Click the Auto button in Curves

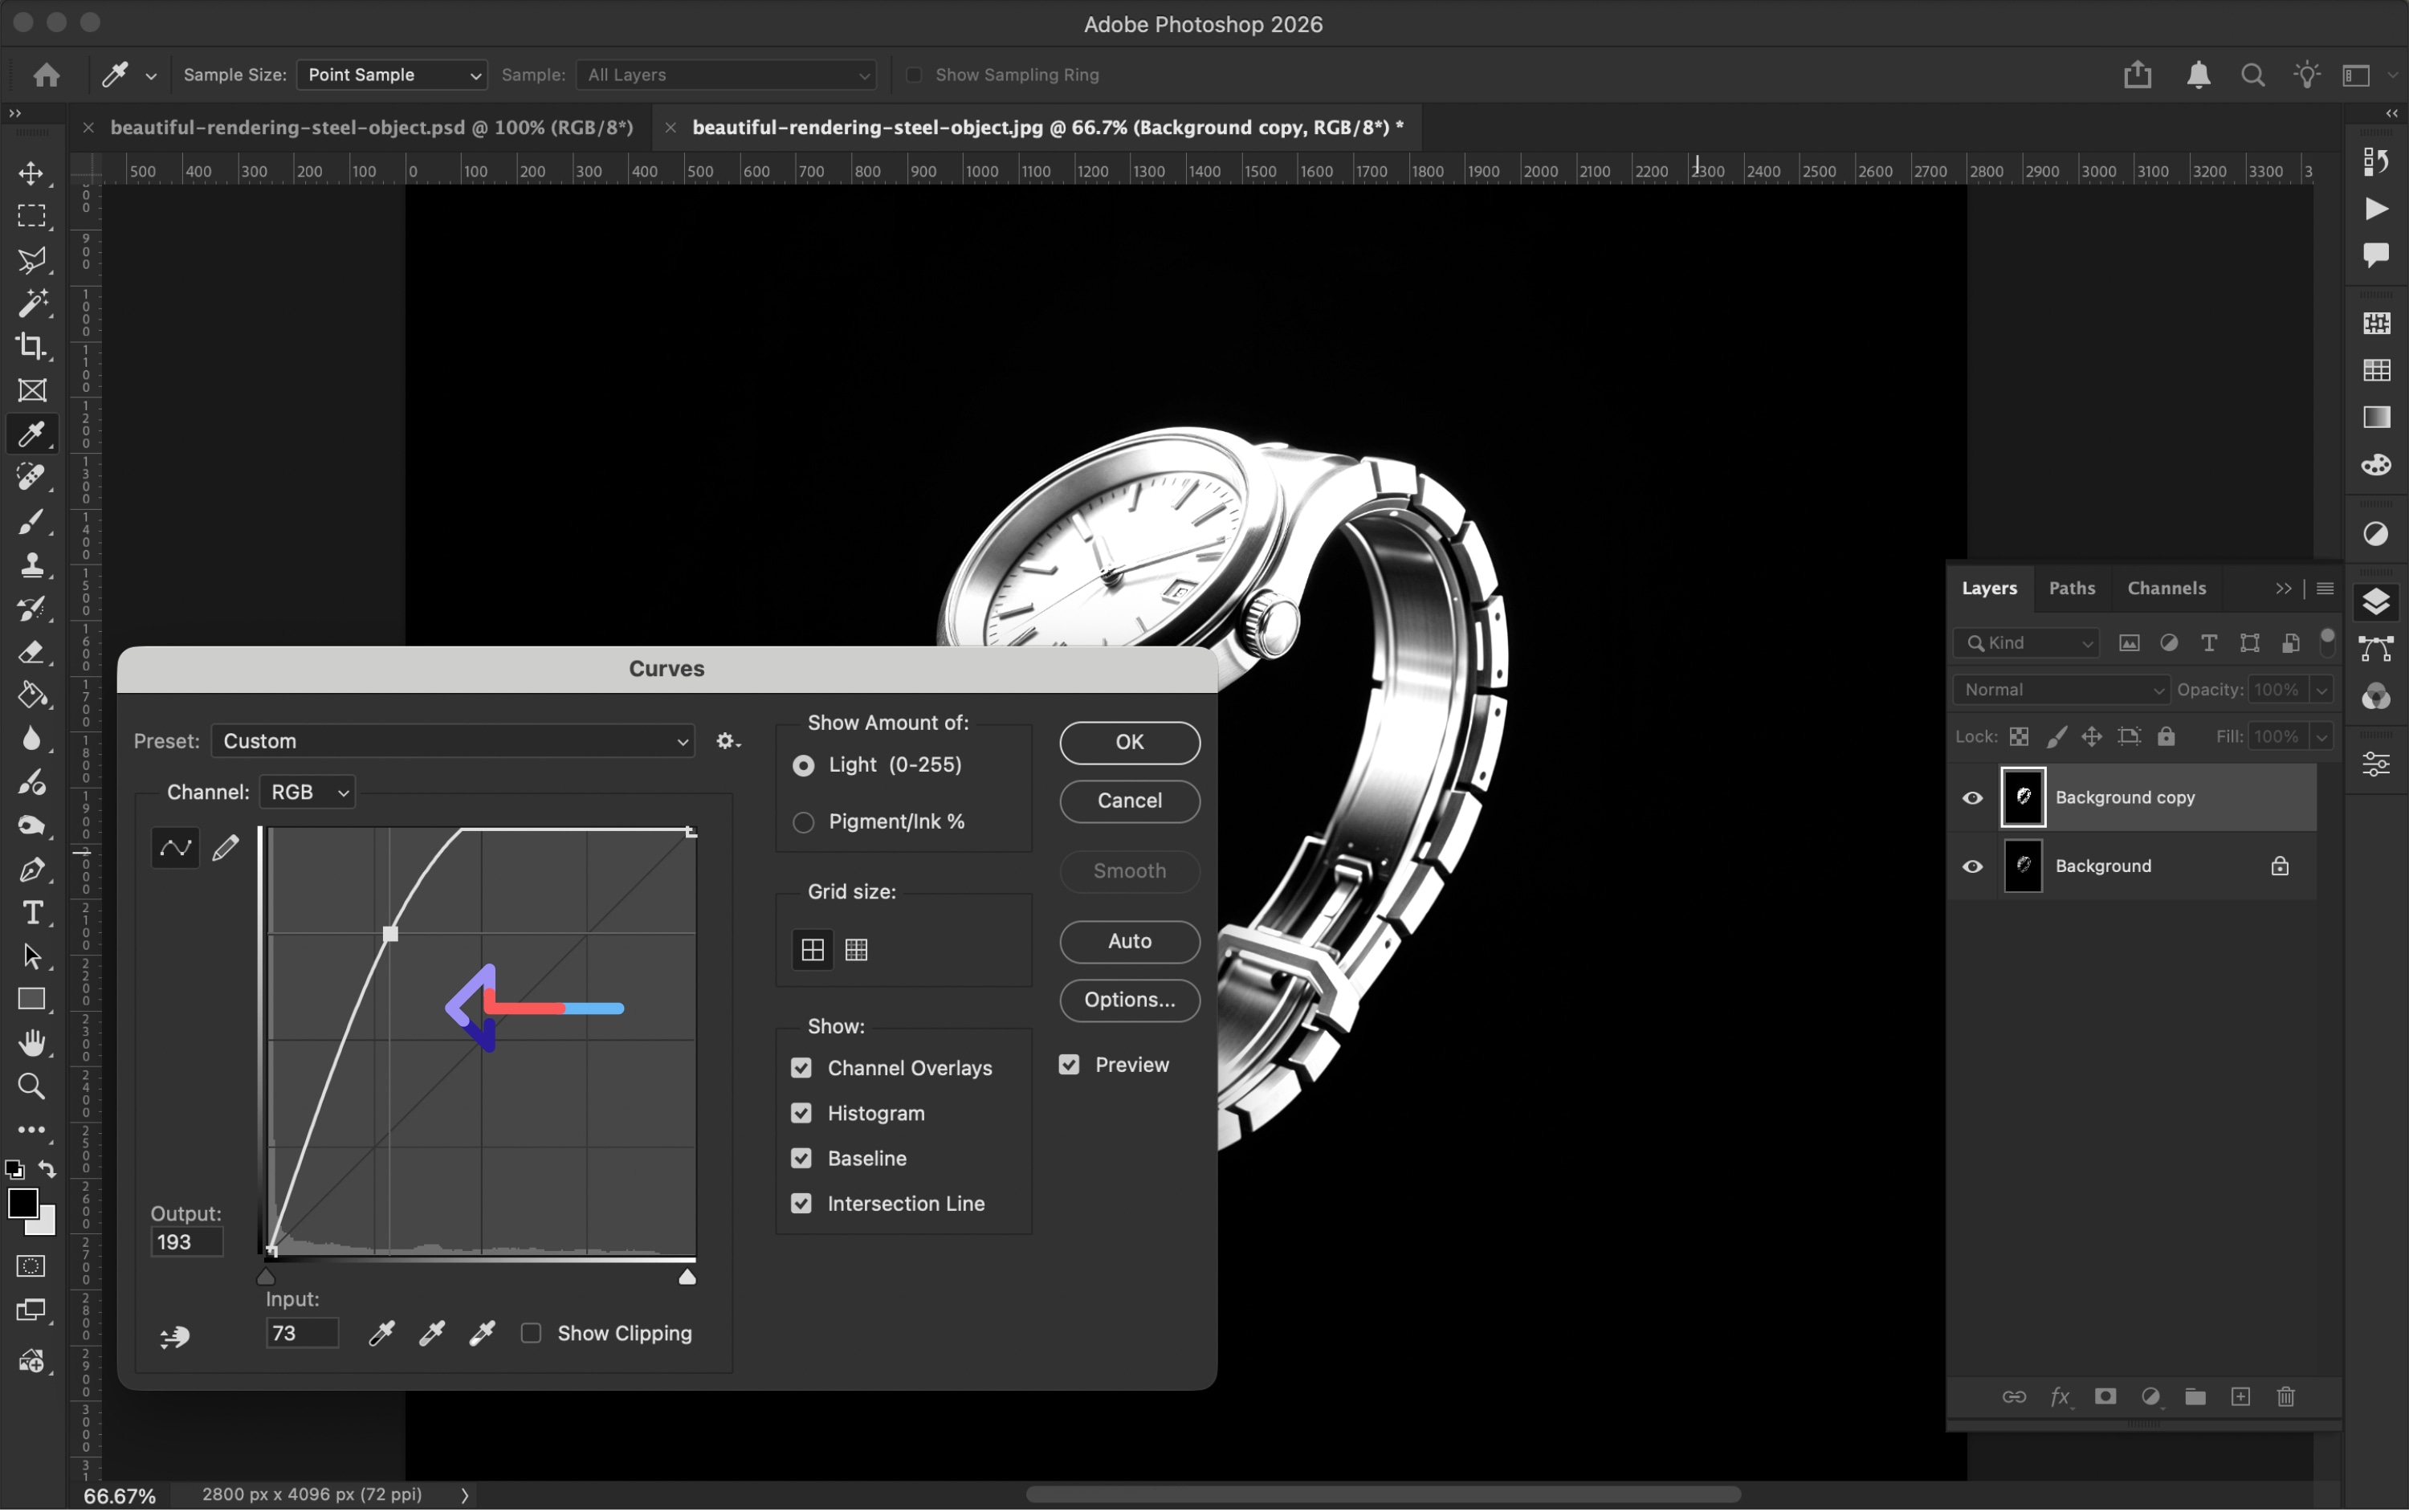click(x=1129, y=941)
